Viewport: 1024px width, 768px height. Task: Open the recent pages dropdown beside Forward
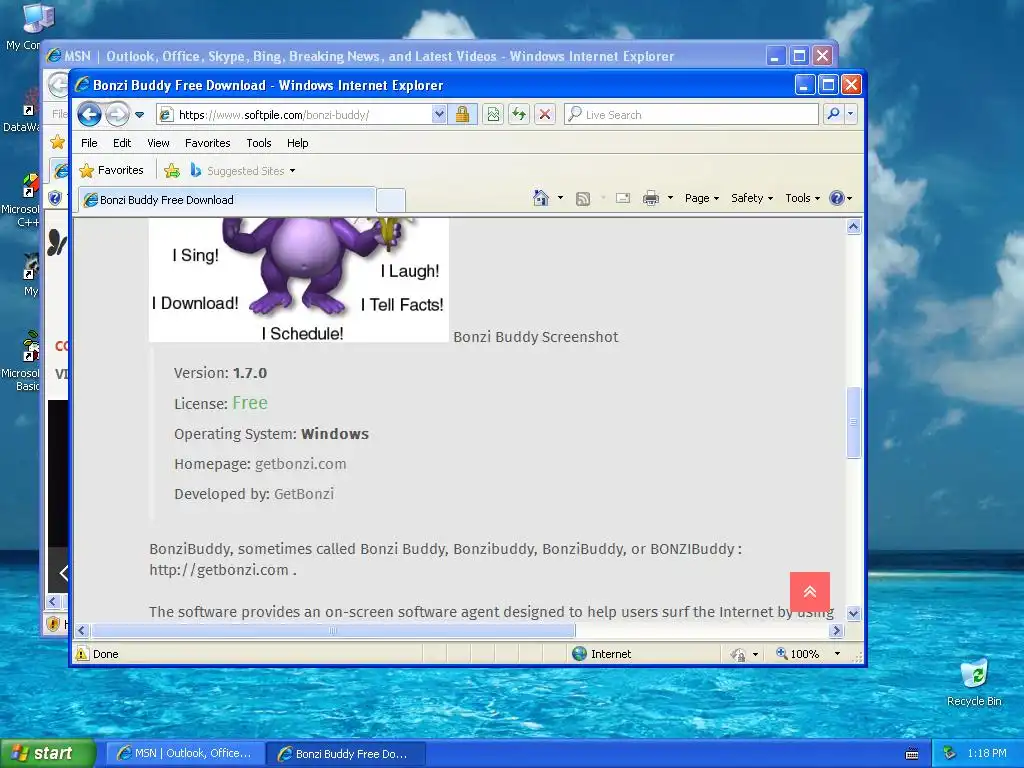[x=139, y=115]
